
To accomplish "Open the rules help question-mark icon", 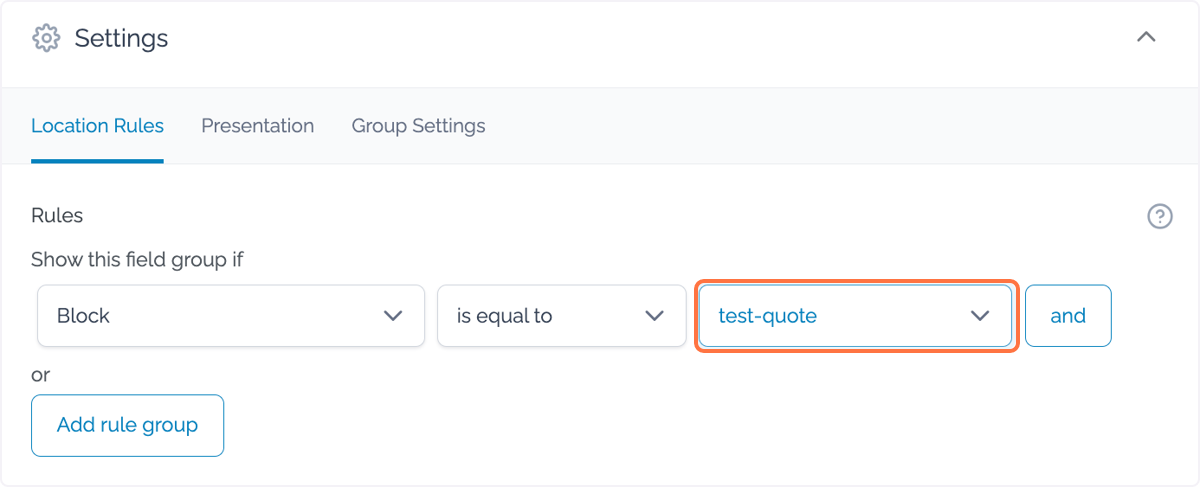I will click(x=1159, y=216).
